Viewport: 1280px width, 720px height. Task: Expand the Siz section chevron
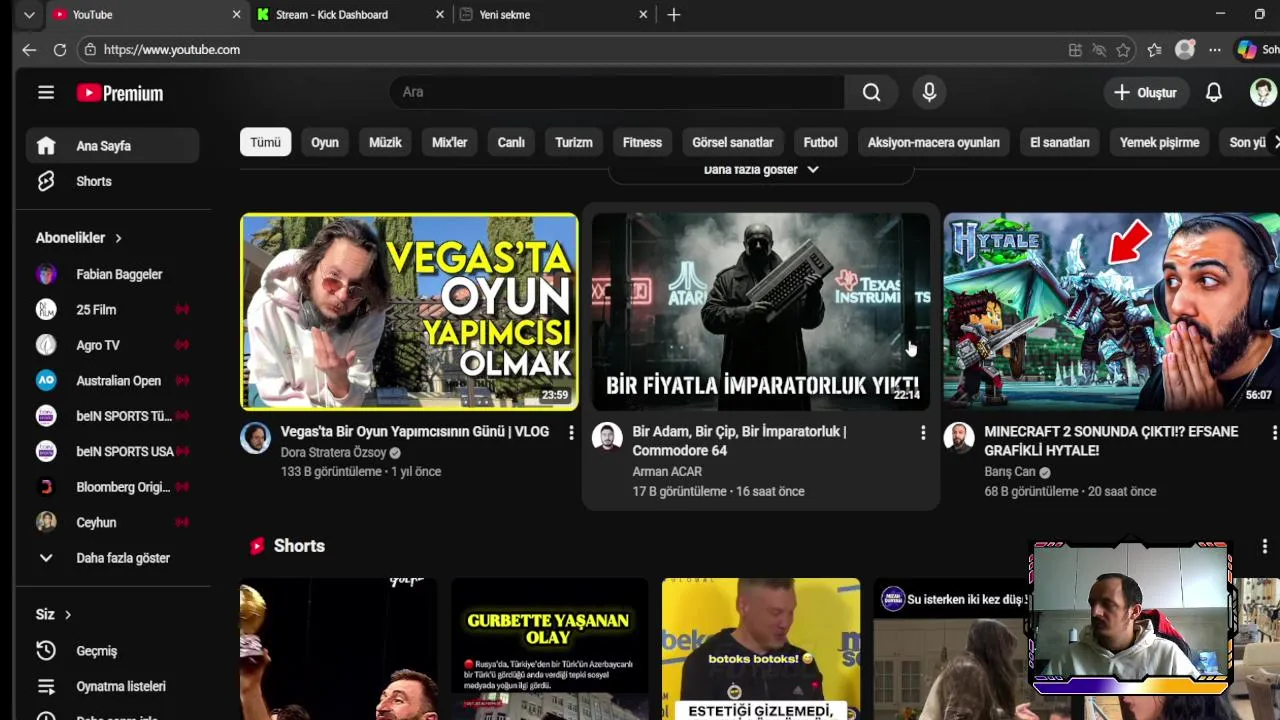68,615
